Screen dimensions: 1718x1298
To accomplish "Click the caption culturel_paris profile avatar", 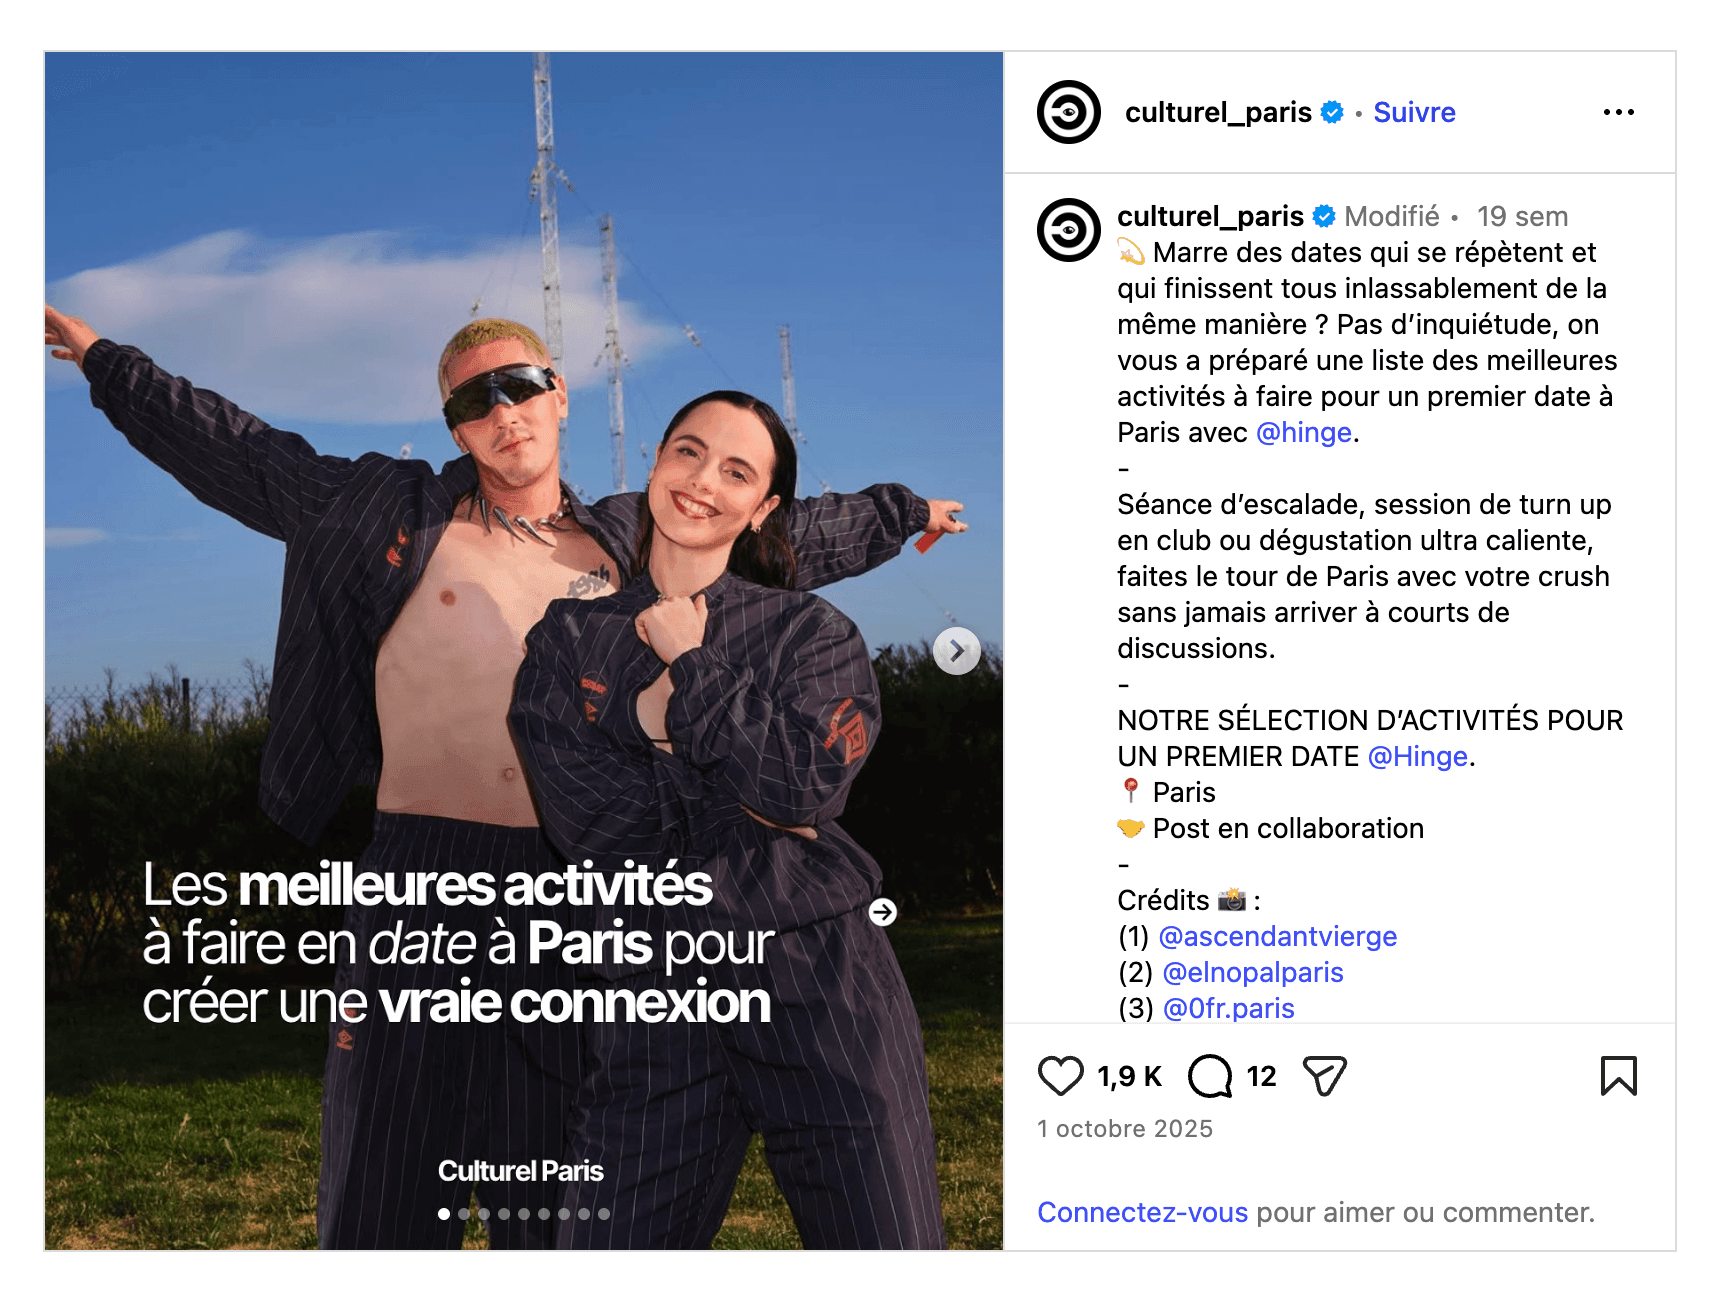I will pos(1068,230).
